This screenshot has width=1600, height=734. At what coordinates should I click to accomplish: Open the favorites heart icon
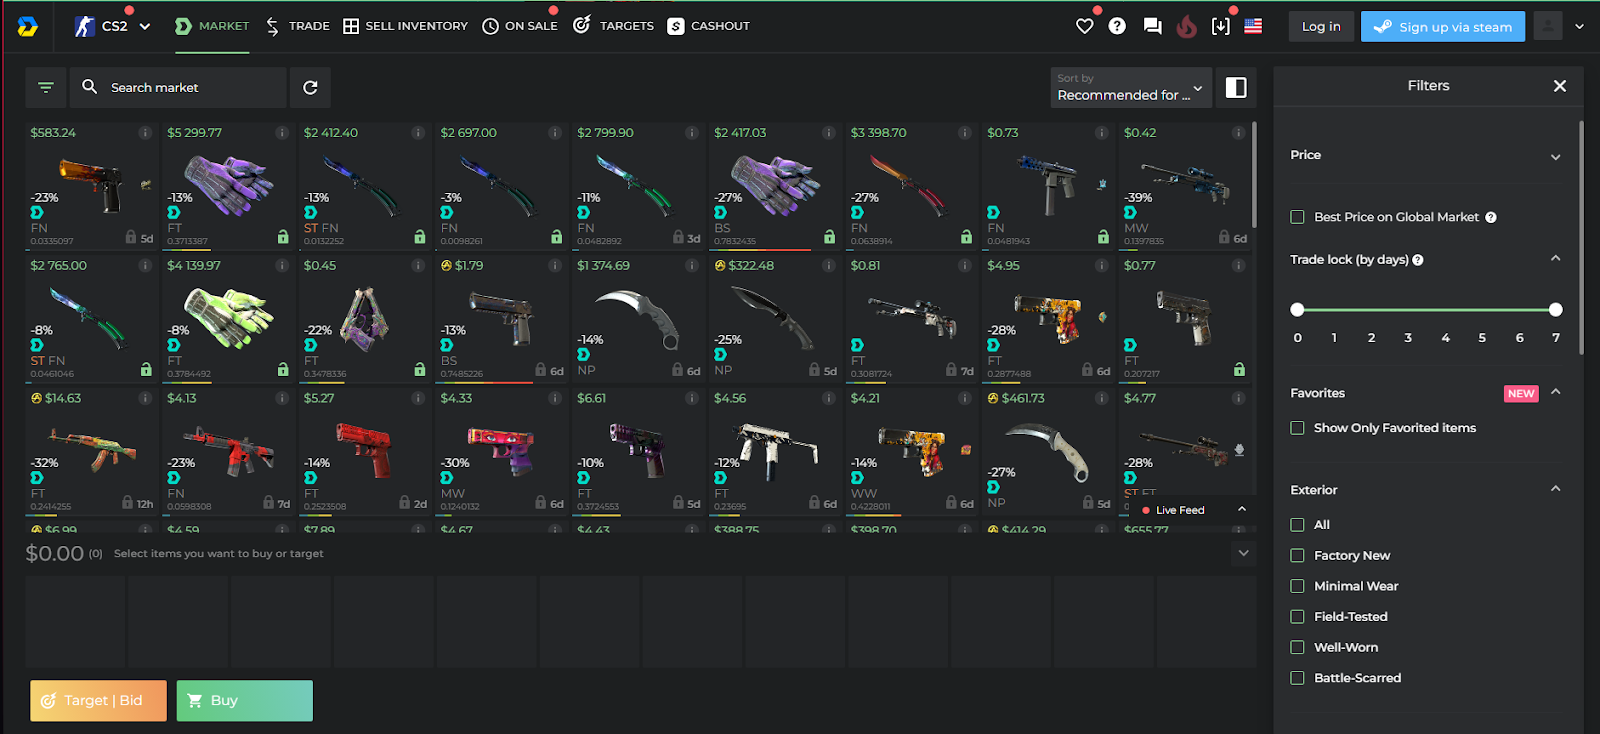[x=1085, y=26]
